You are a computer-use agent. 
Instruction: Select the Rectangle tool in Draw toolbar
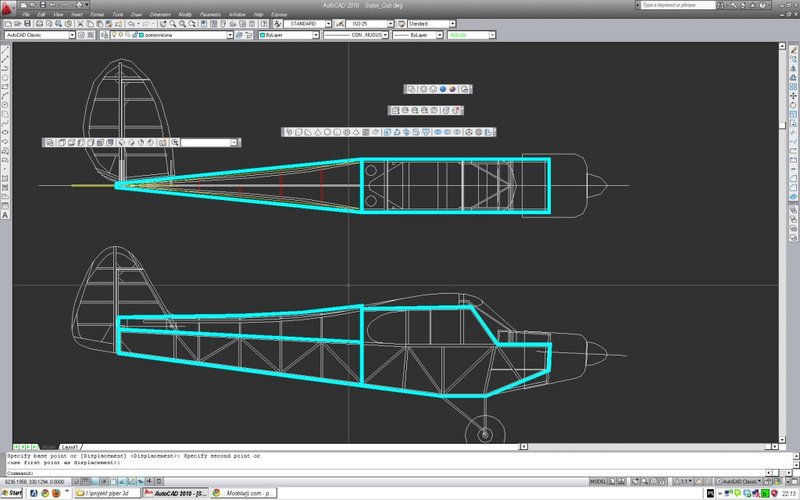point(5,87)
